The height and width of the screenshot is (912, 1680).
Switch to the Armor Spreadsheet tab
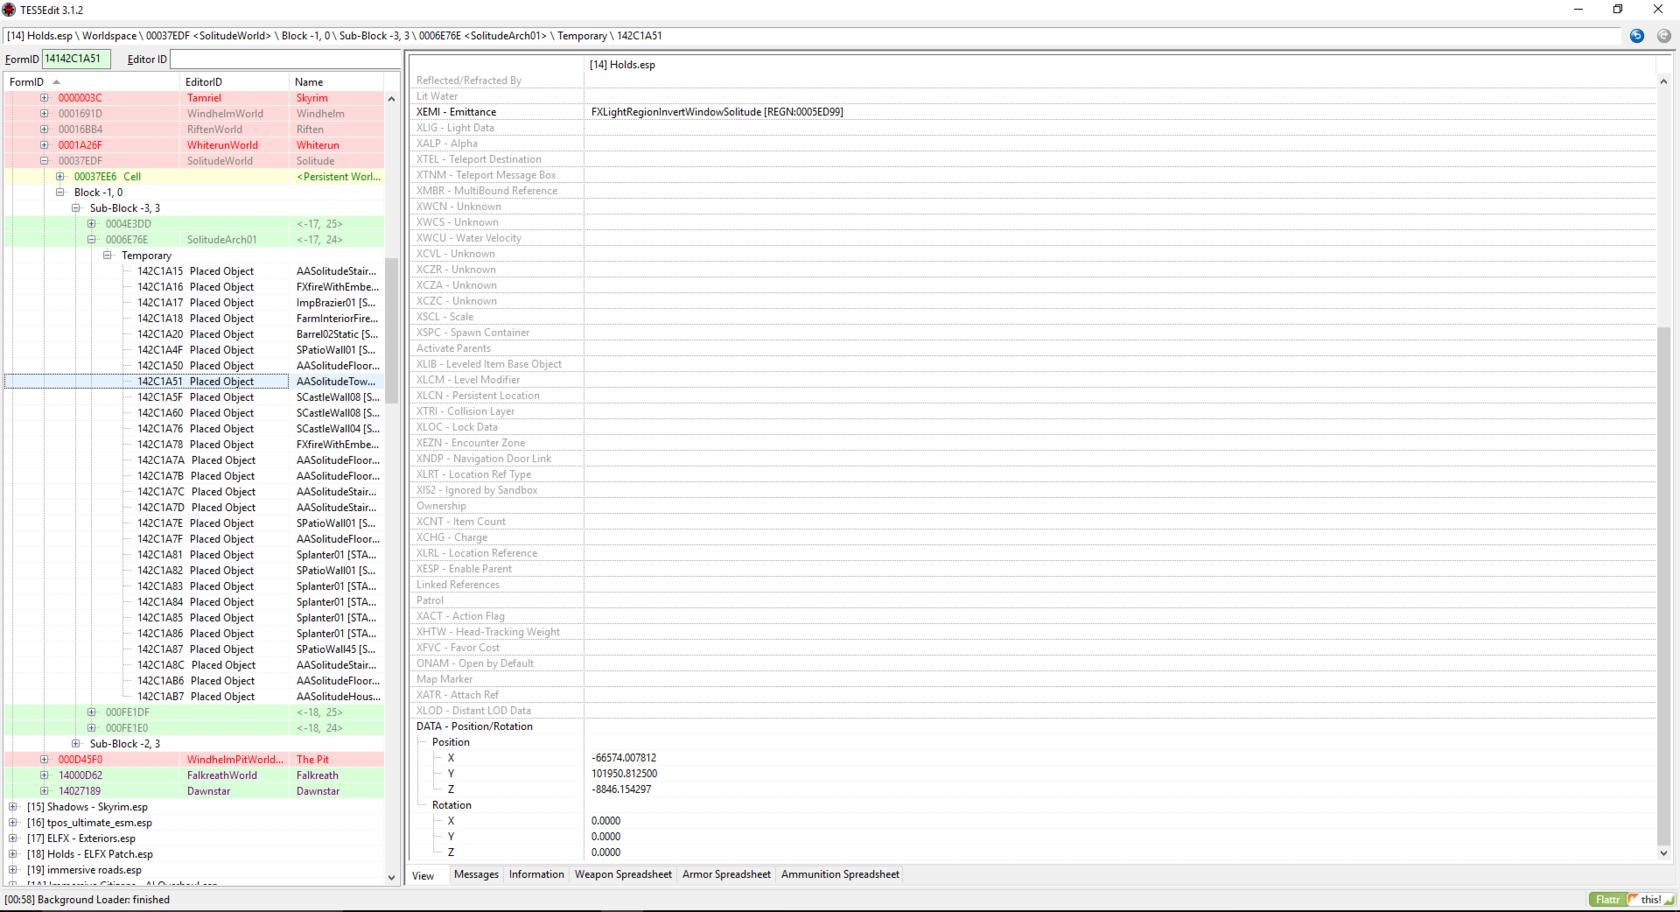[726, 875]
